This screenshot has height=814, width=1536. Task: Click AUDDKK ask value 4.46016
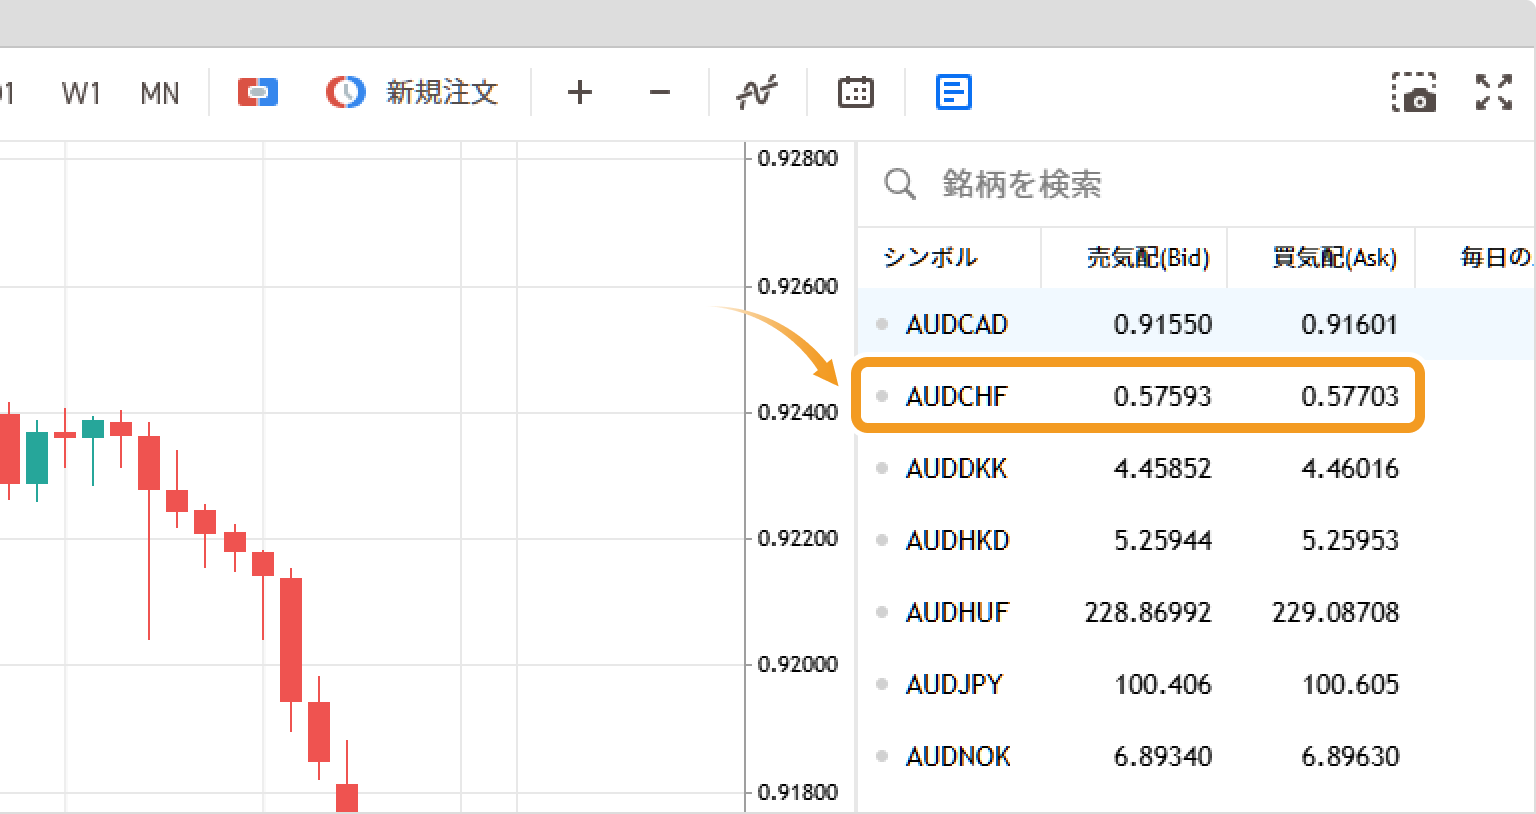pyautogui.click(x=1349, y=468)
